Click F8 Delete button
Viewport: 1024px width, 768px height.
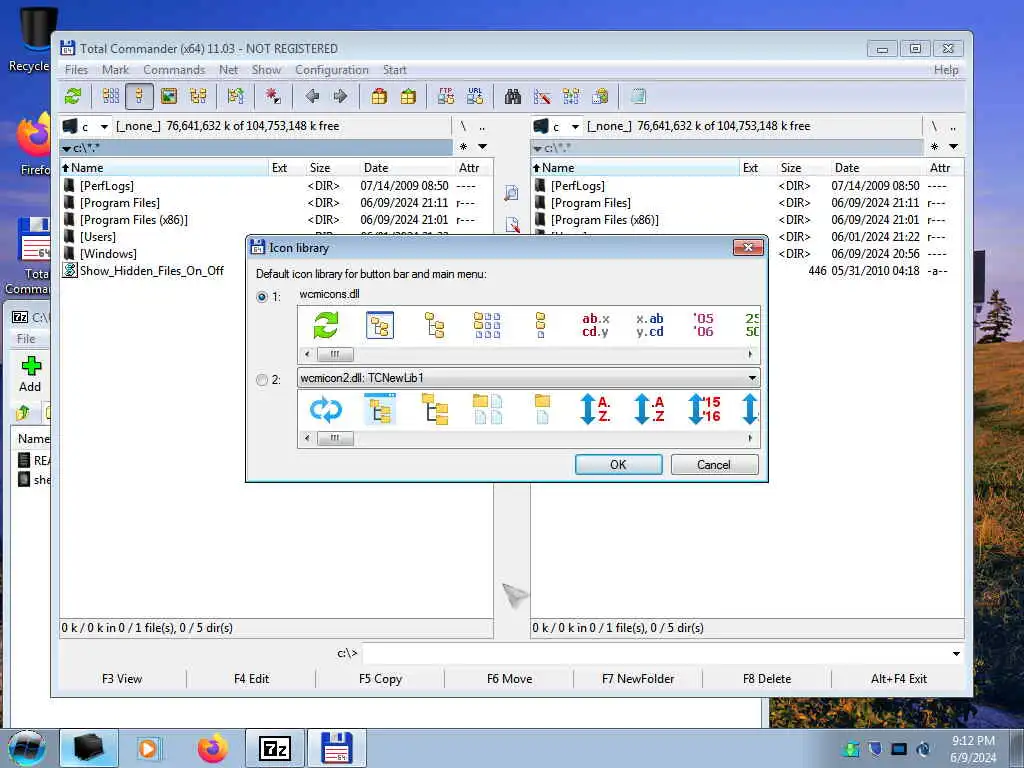point(767,679)
